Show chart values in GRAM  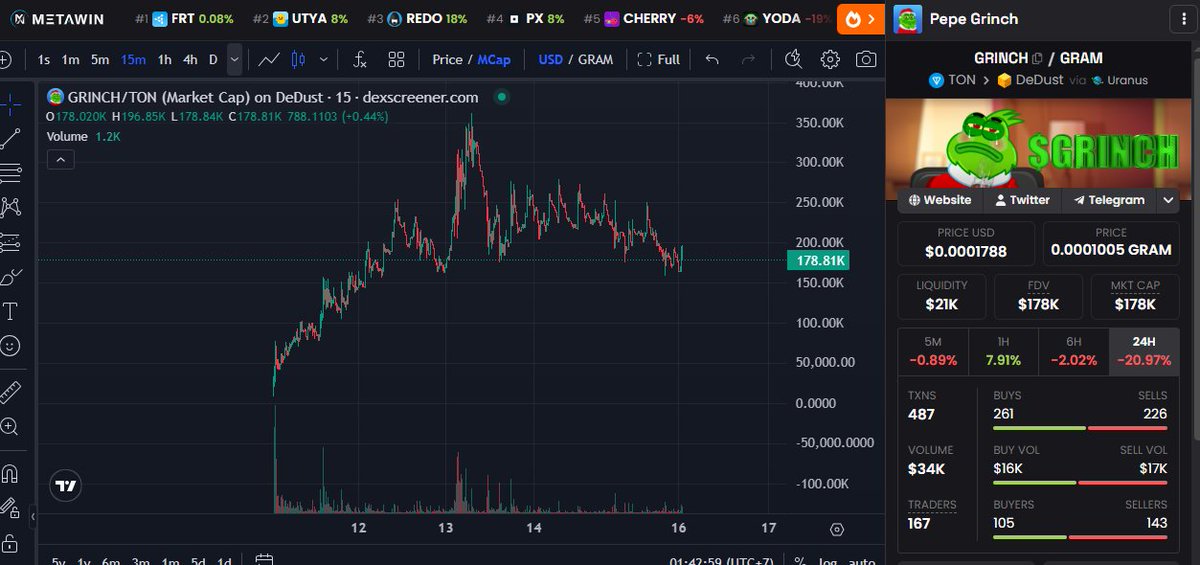click(x=596, y=59)
